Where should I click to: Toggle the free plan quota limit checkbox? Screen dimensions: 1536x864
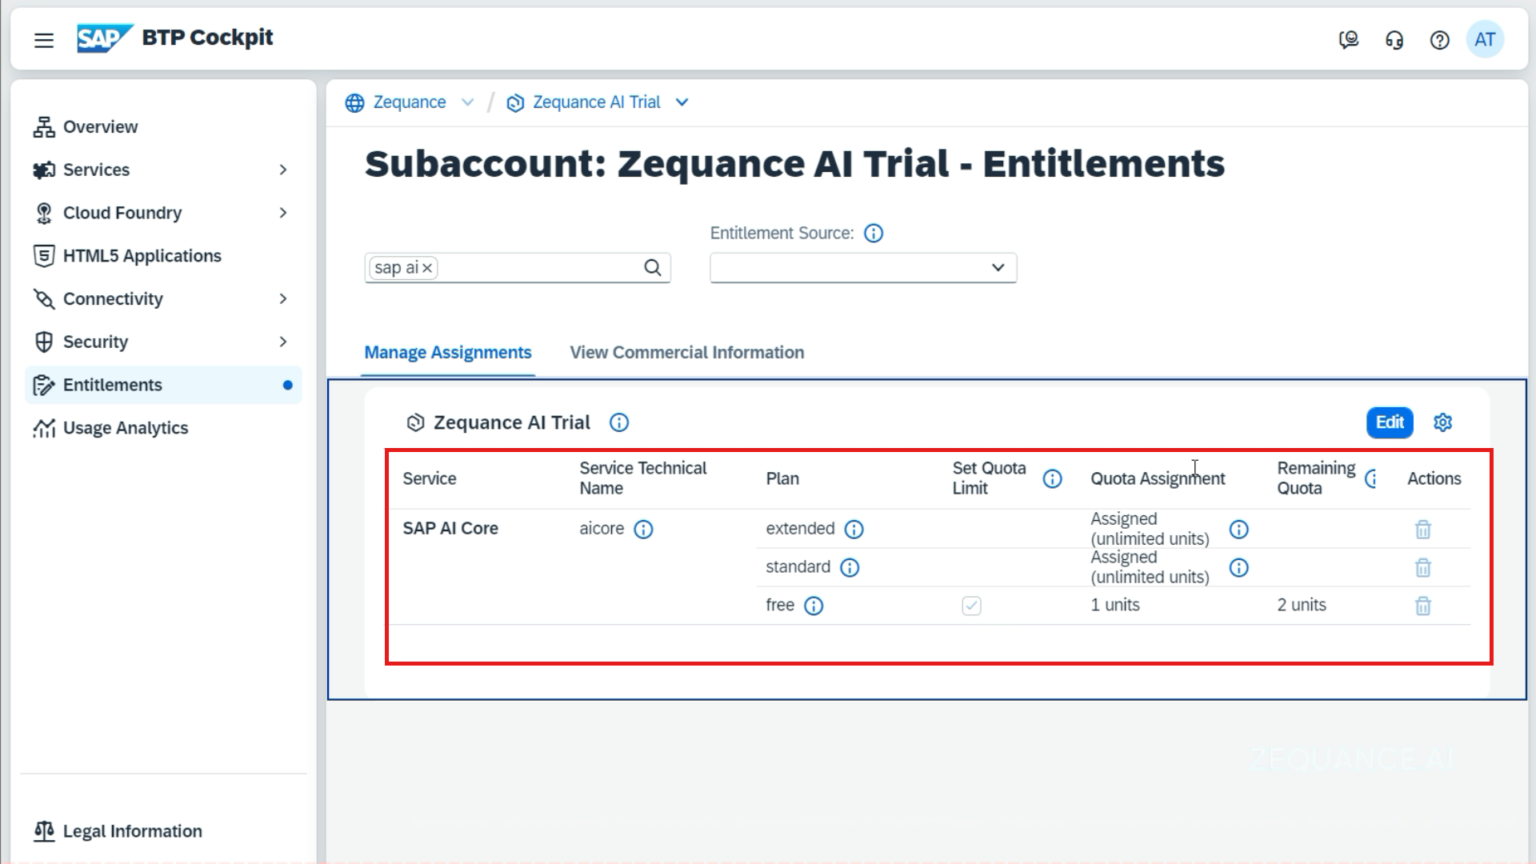pyautogui.click(x=971, y=605)
